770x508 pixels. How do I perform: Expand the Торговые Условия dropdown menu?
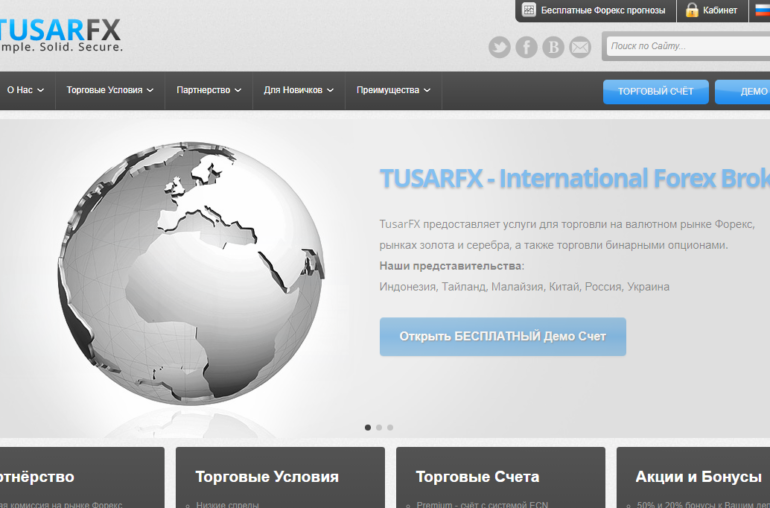pos(110,90)
